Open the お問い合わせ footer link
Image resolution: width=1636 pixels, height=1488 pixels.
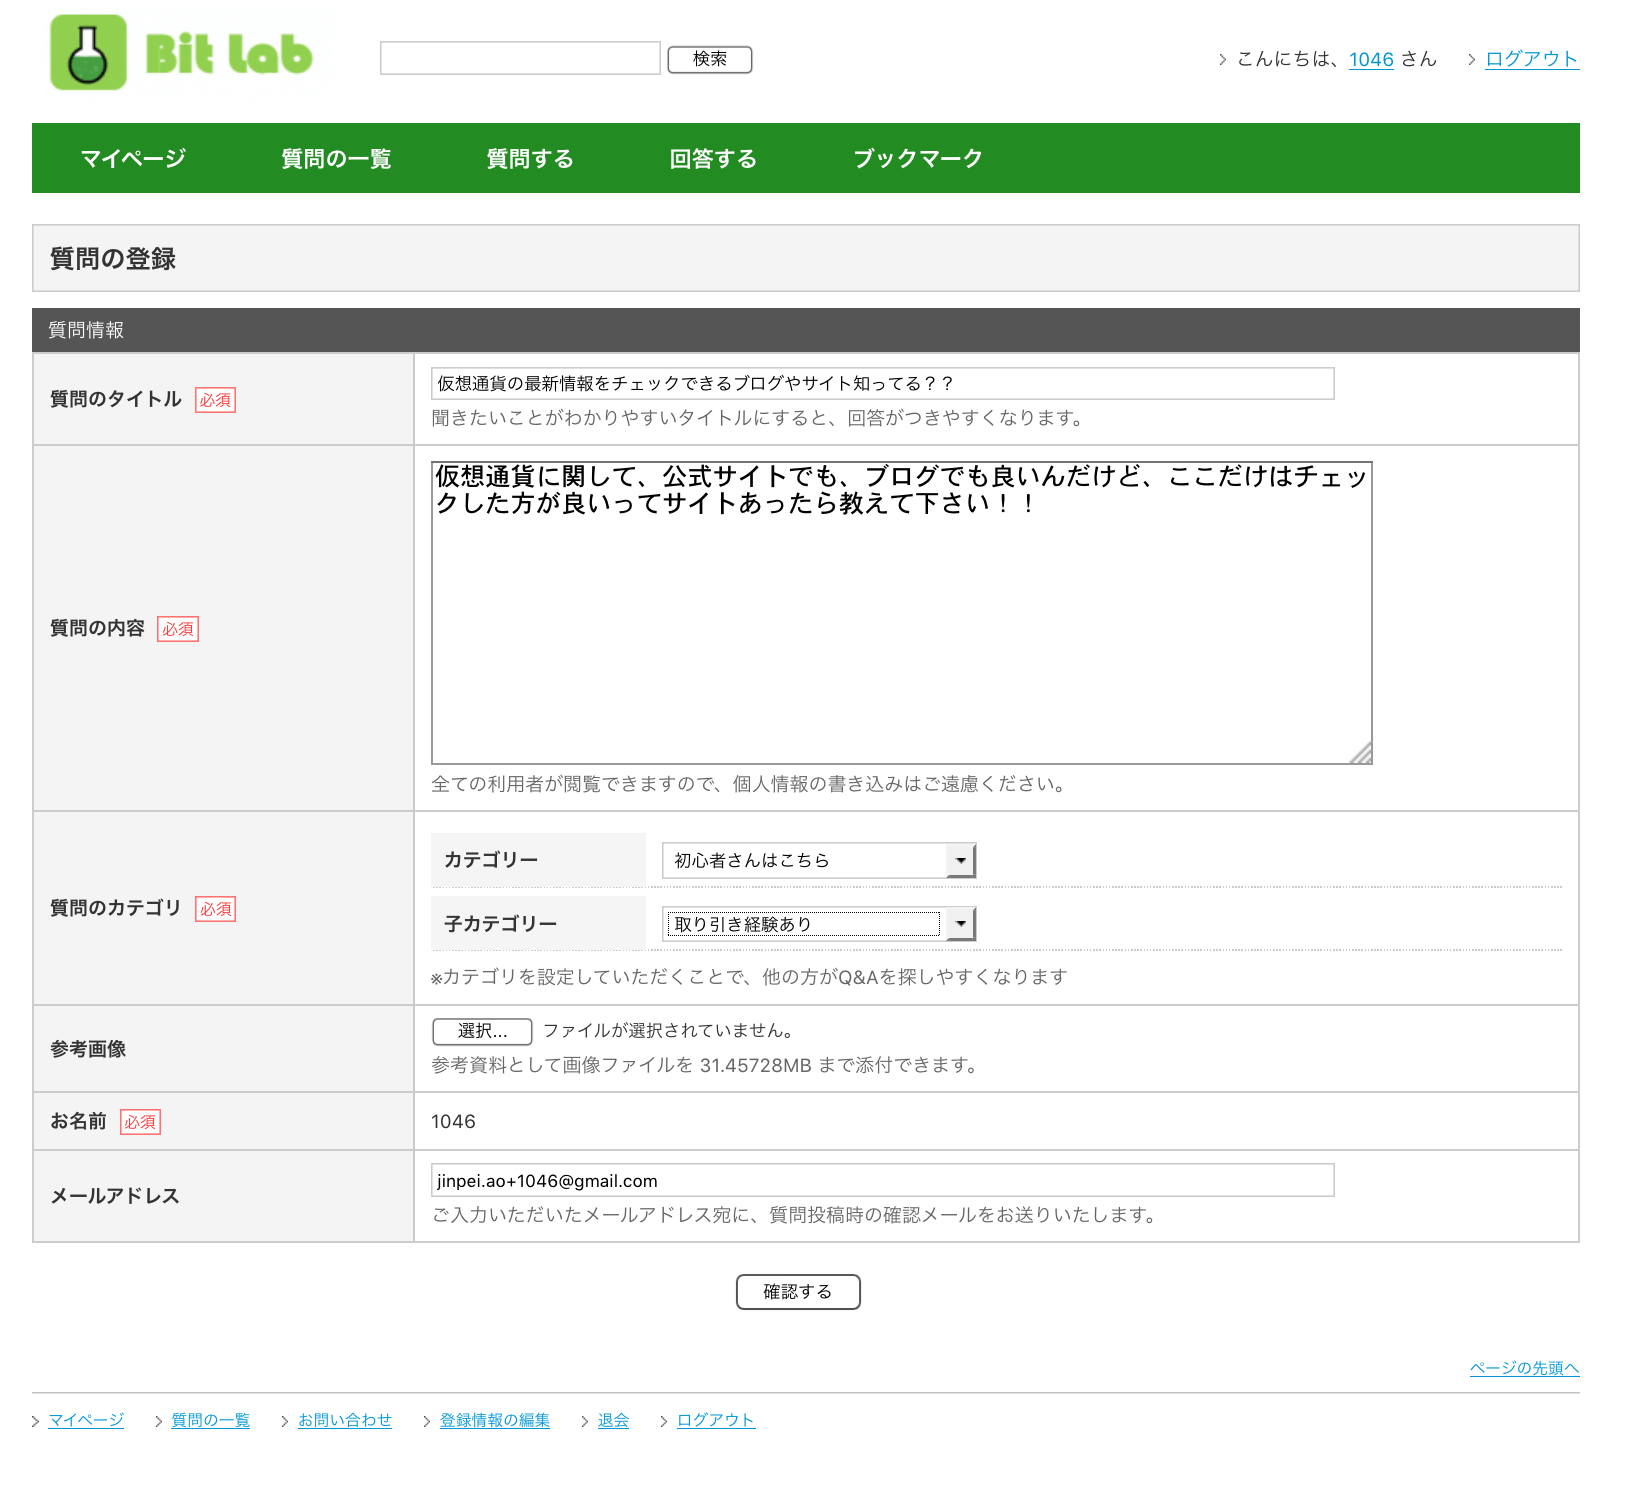(345, 1420)
